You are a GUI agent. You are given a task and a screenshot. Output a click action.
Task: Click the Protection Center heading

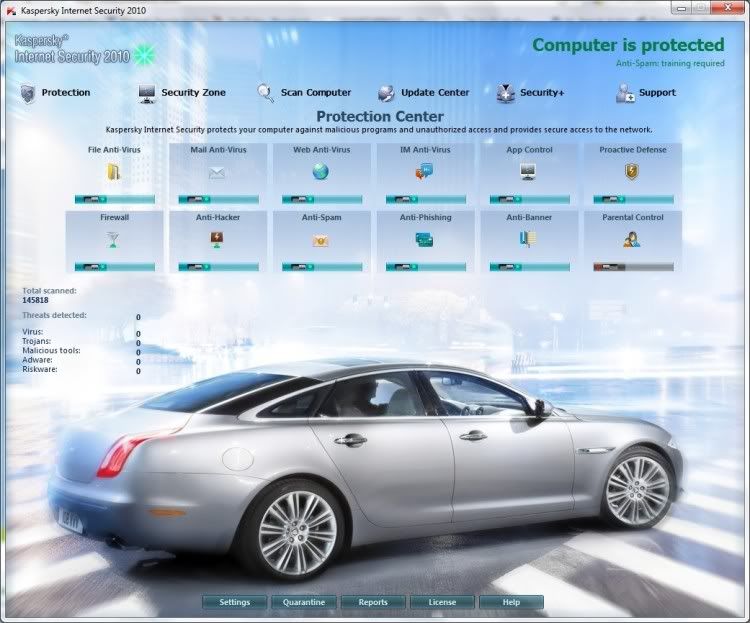pyautogui.click(x=380, y=116)
